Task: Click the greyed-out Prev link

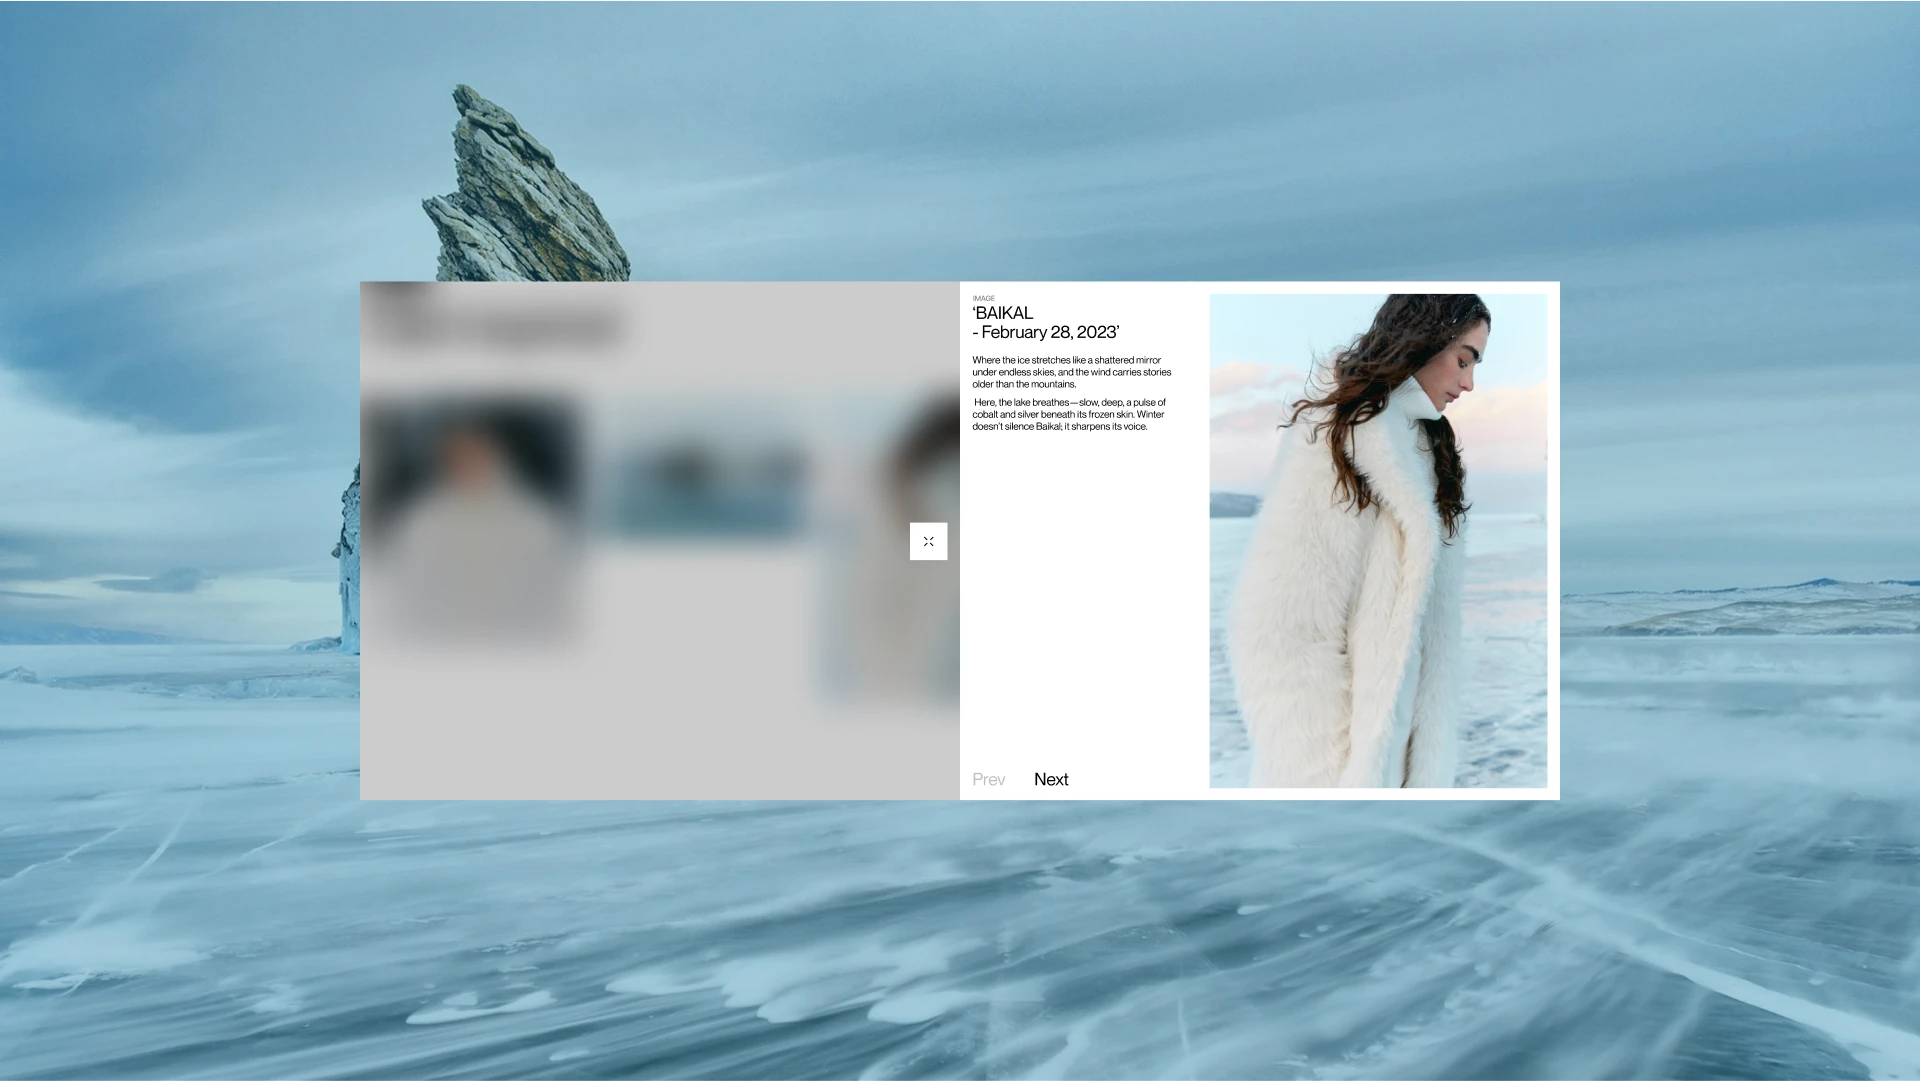Action: [x=988, y=779]
